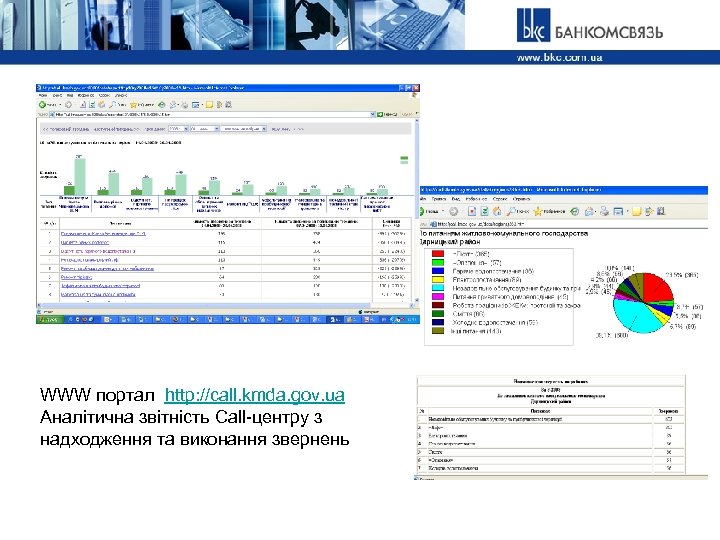Click vertical scrollbar of bar chart browser
This screenshot has height=540, width=720.
pyautogui.click(x=417, y=210)
